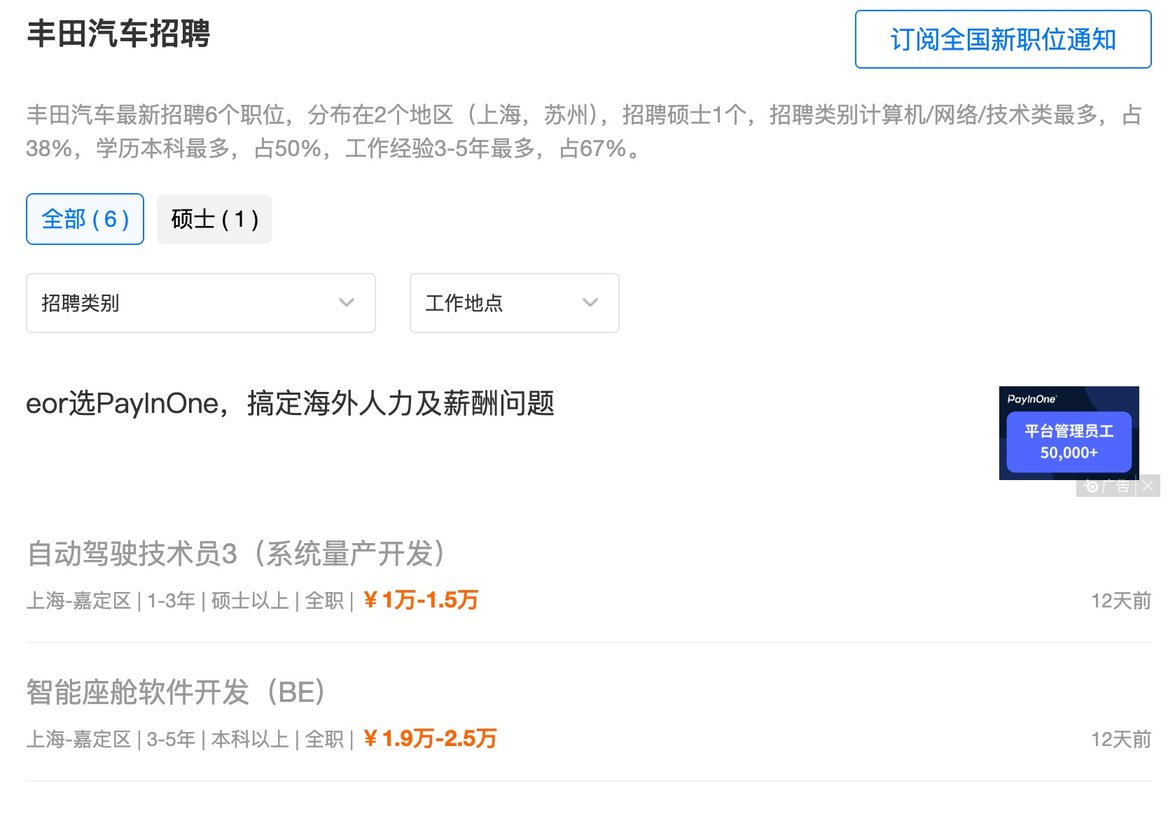Click the ¥1万-1.5万 salary text
The height and width of the screenshot is (816, 1175).
[x=420, y=600]
